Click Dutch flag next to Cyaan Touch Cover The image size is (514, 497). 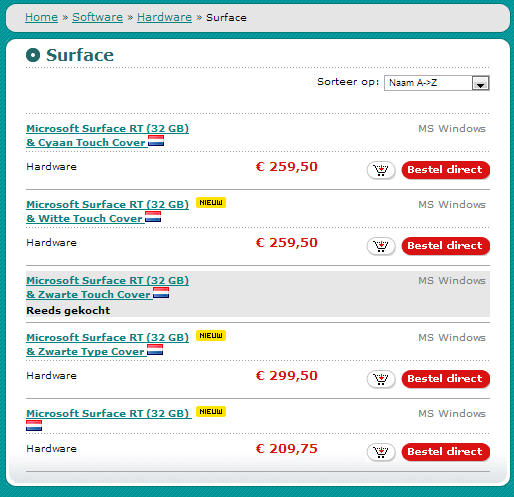[156, 141]
